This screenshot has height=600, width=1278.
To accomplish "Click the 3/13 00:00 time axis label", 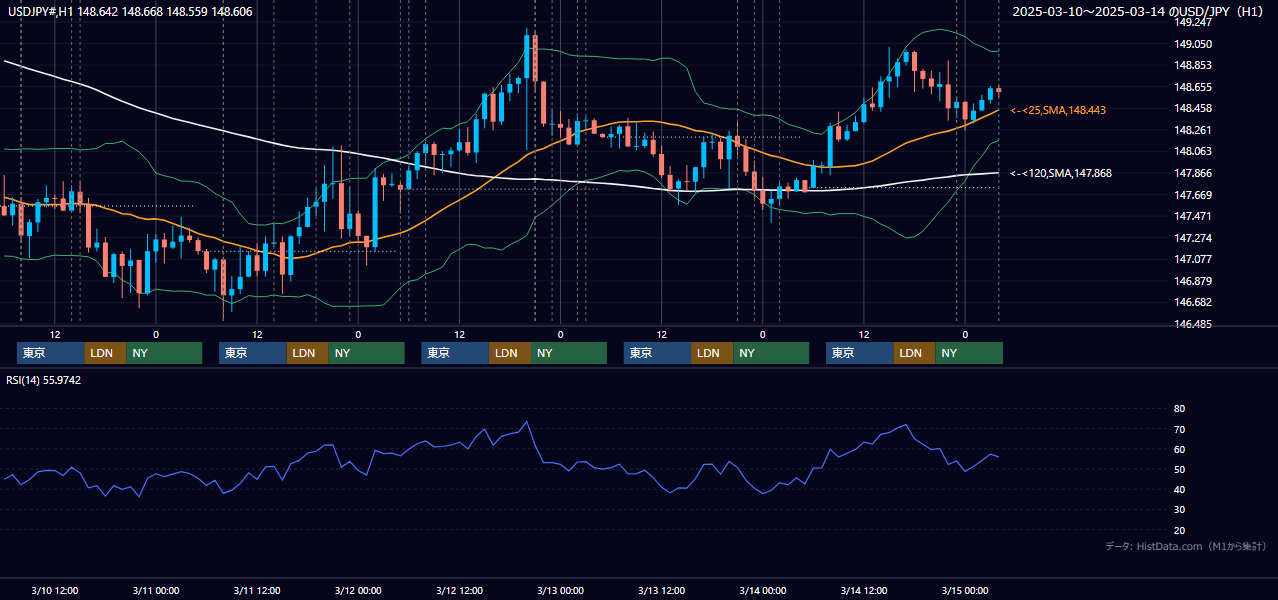I will point(560,590).
